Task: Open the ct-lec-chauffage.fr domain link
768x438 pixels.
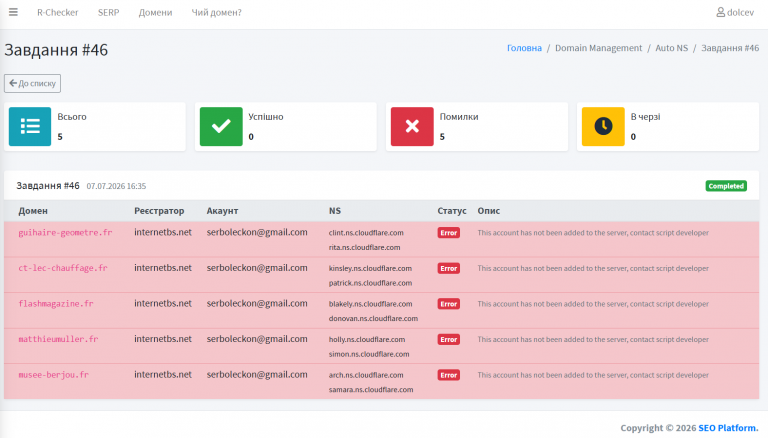Action: click(63, 268)
